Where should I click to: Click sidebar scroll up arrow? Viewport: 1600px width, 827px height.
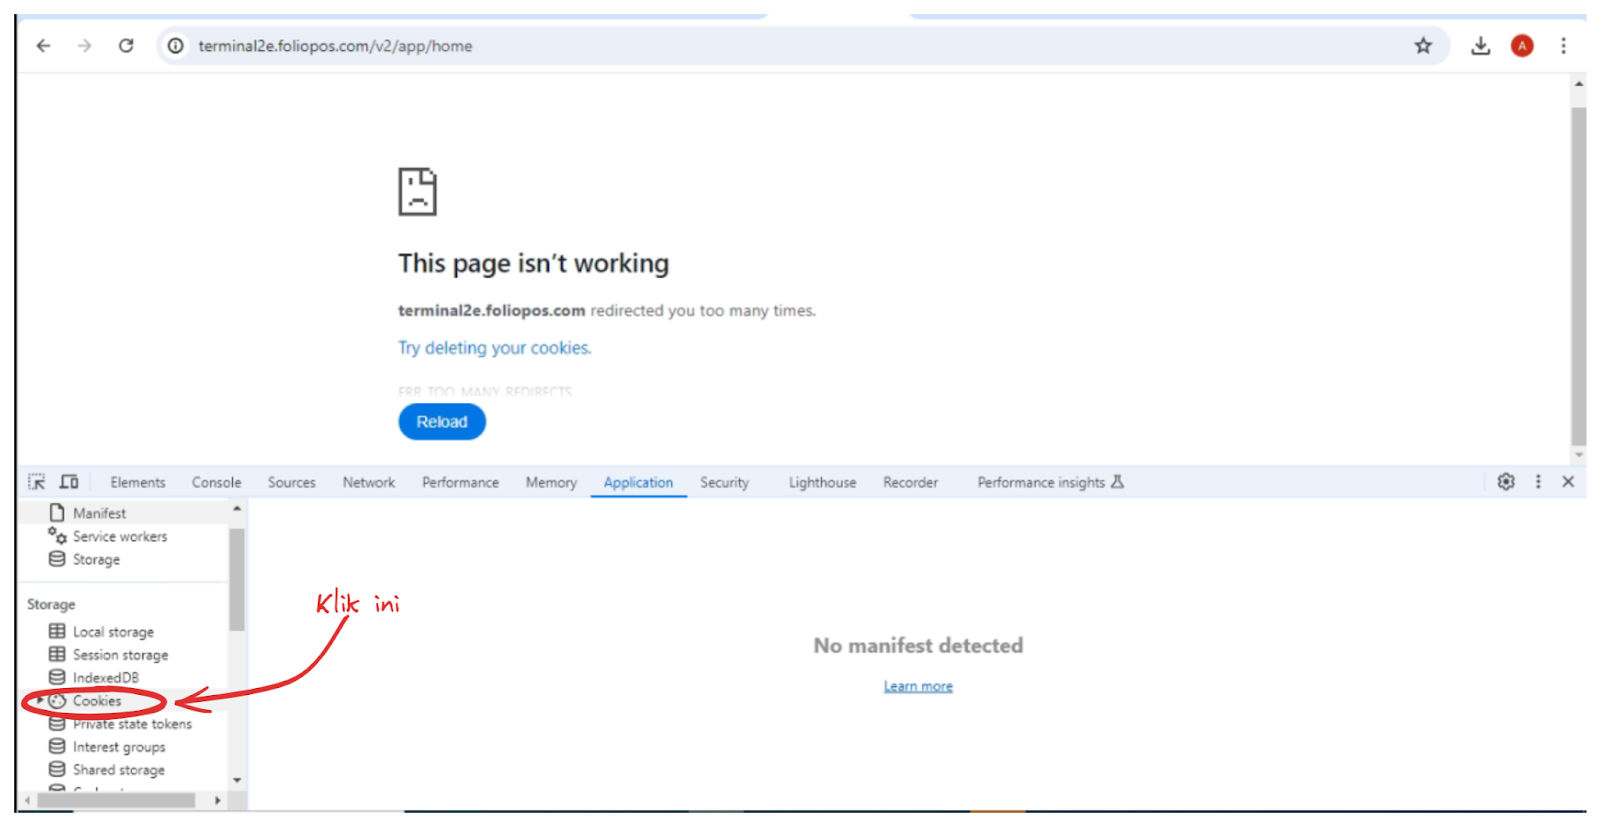(x=237, y=509)
